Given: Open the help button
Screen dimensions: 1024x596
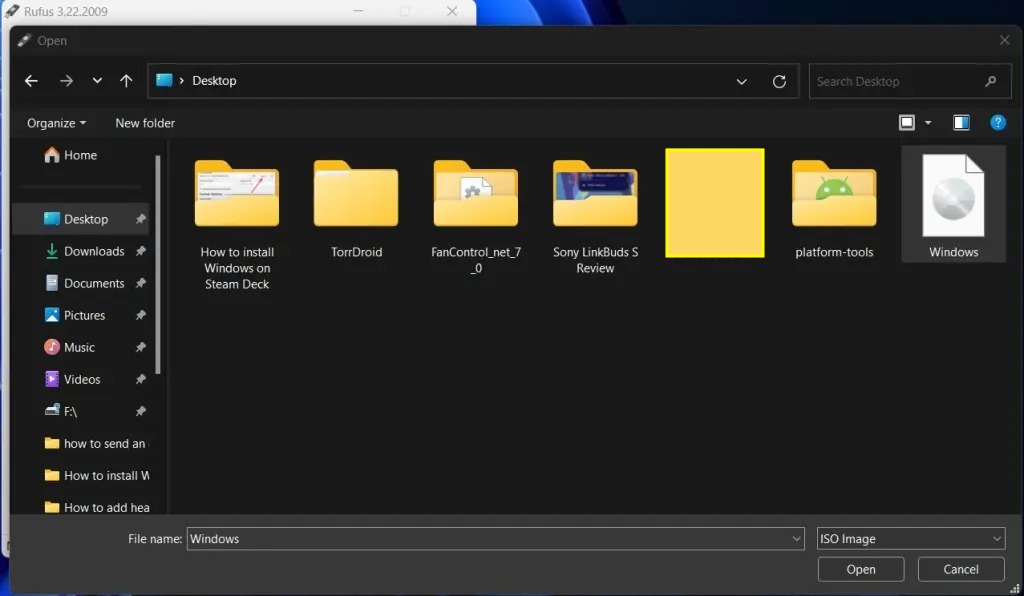Looking at the screenshot, I should [x=997, y=123].
